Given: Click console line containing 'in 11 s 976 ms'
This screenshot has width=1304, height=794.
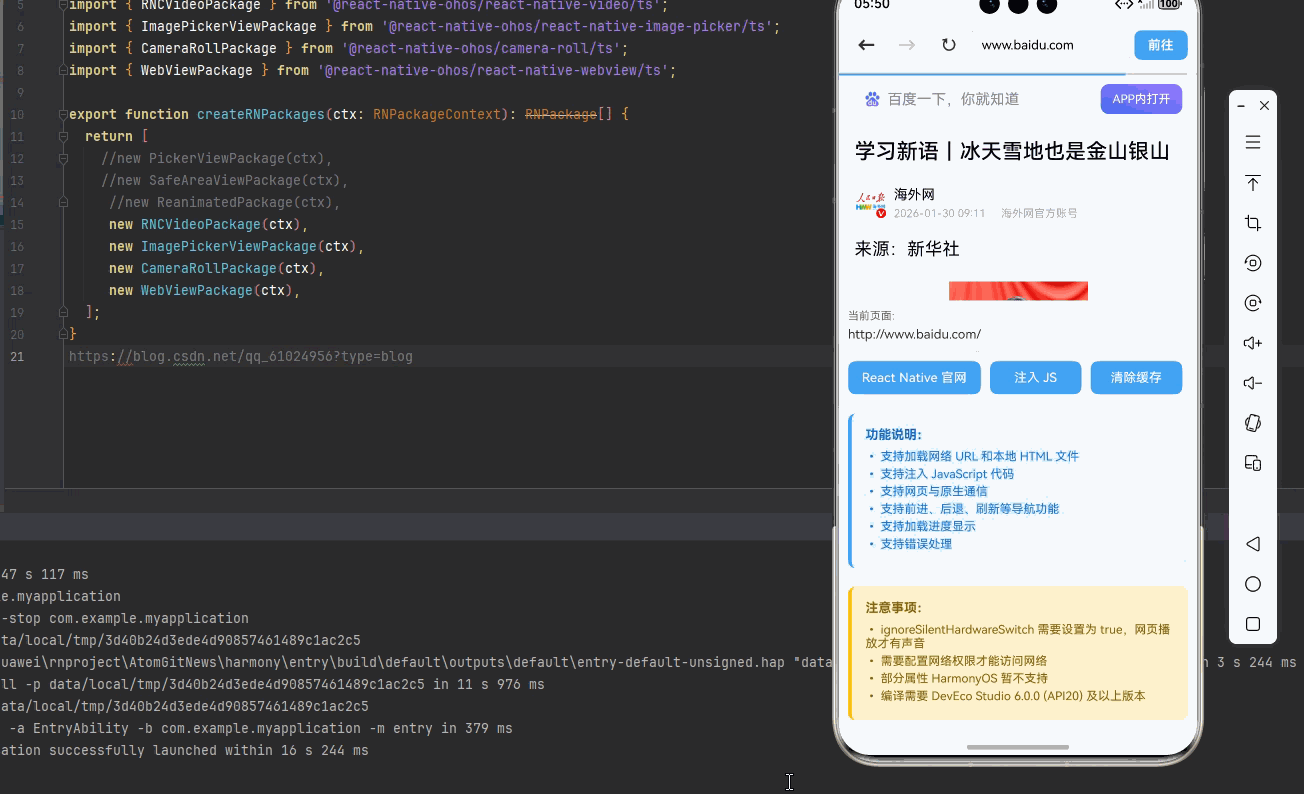Looking at the screenshot, I should coord(272,684).
